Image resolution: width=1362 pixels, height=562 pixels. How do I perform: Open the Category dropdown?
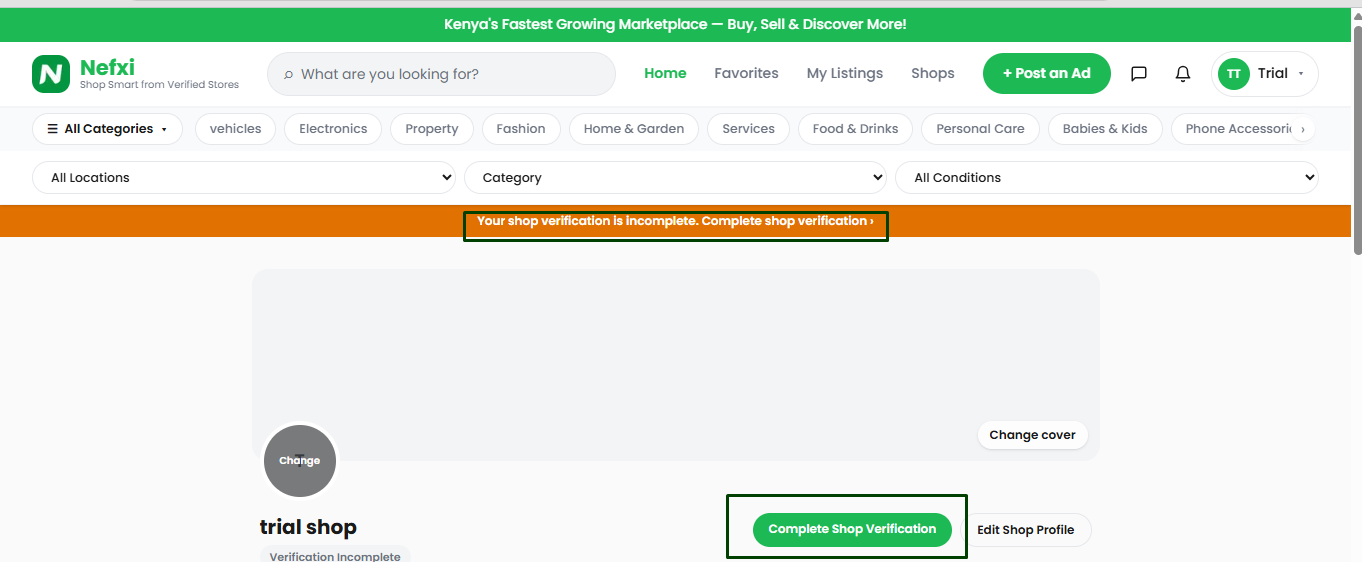tap(675, 178)
